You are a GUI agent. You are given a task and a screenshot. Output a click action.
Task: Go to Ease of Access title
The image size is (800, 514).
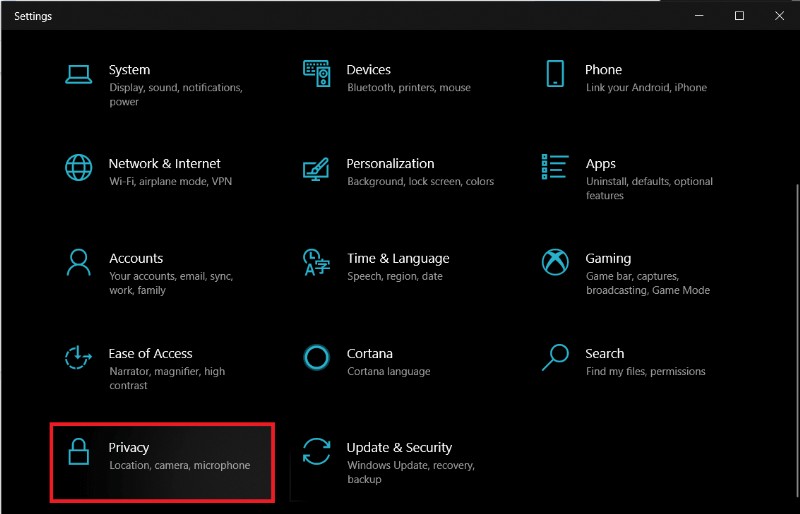[x=151, y=354]
